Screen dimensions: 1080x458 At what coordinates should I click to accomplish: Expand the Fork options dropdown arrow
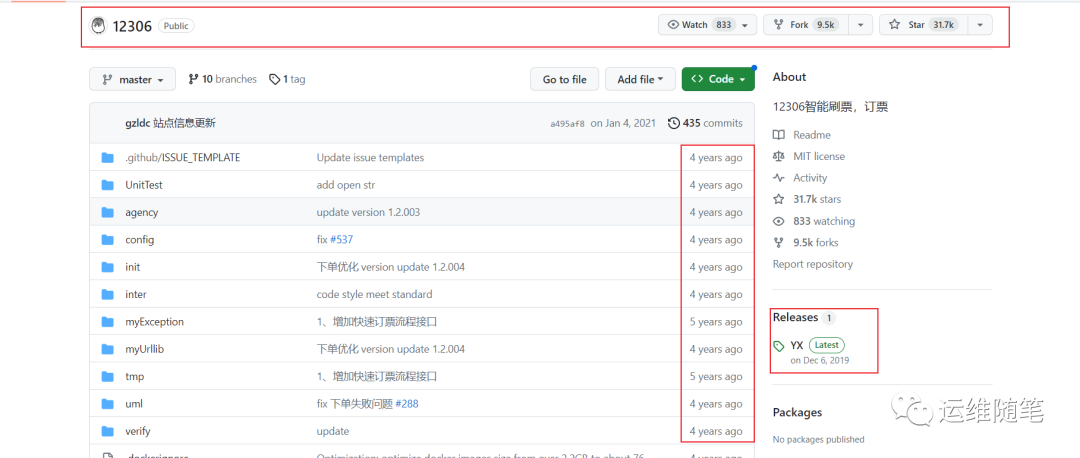[x=860, y=25]
